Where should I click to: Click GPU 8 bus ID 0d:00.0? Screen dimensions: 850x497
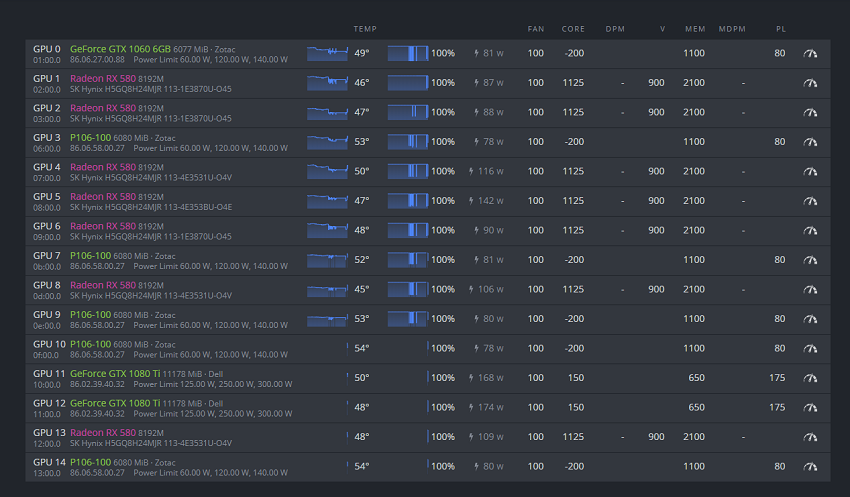pos(47,296)
